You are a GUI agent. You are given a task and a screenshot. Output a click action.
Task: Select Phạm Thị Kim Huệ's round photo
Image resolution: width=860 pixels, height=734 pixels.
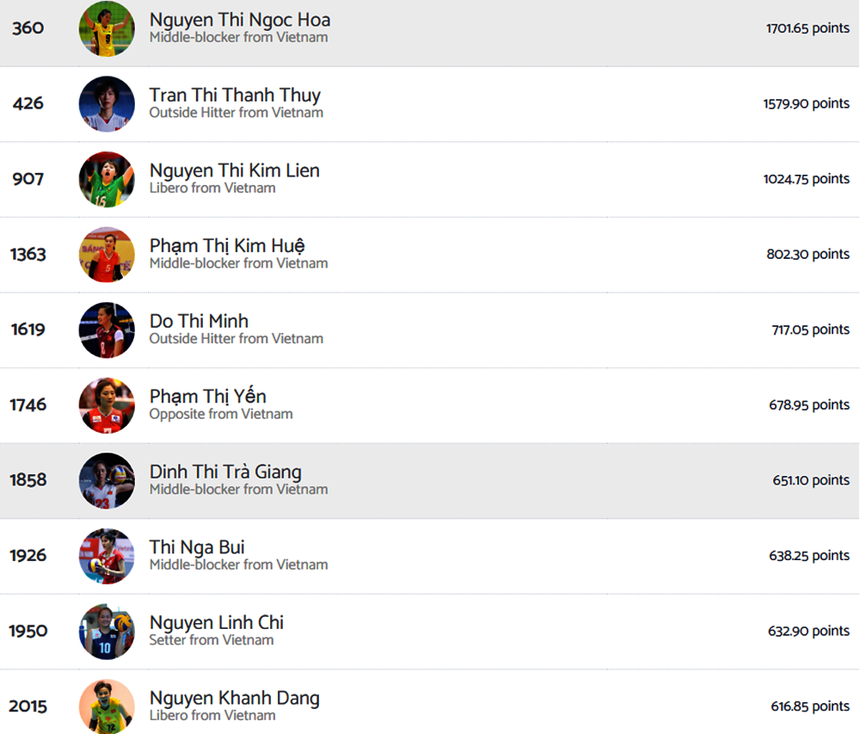pyautogui.click(x=106, y=254)
